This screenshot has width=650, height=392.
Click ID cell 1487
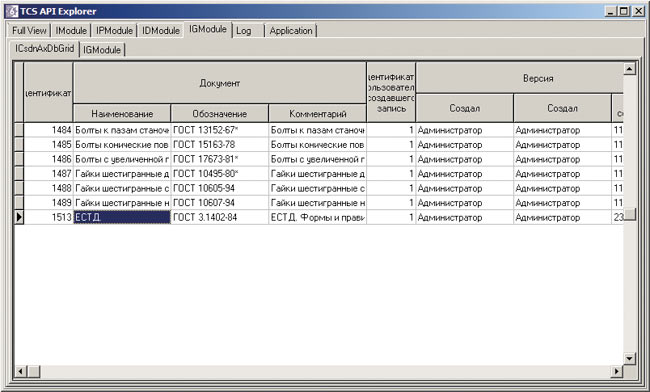[49, 174]
